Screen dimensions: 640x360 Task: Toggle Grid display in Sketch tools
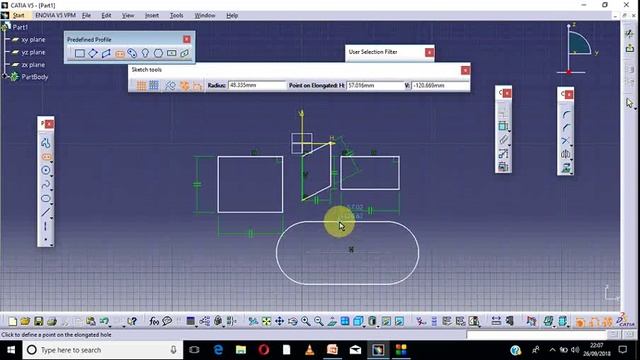141,85
